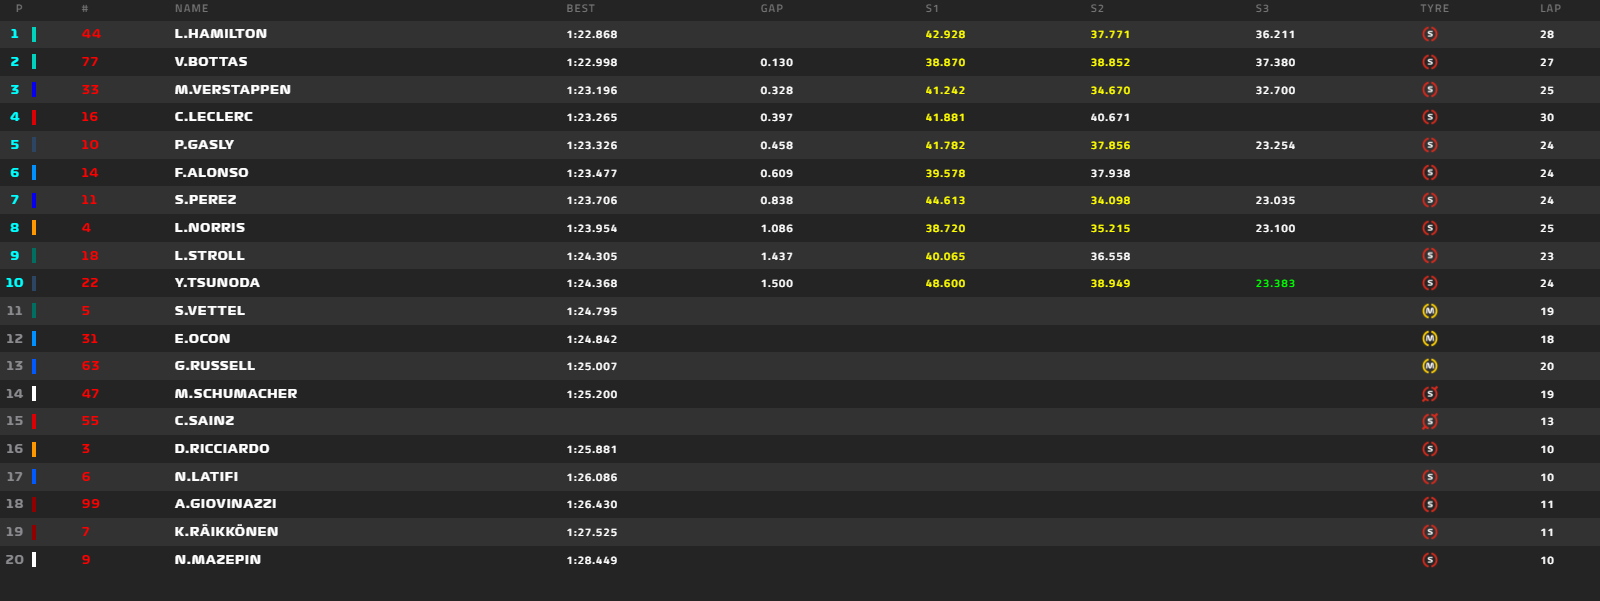Image resolution: width=1600 pixels, height=601 pixels.
Task: Select driver name K.RÄIKKÖNEN
Action: (227, 532)
